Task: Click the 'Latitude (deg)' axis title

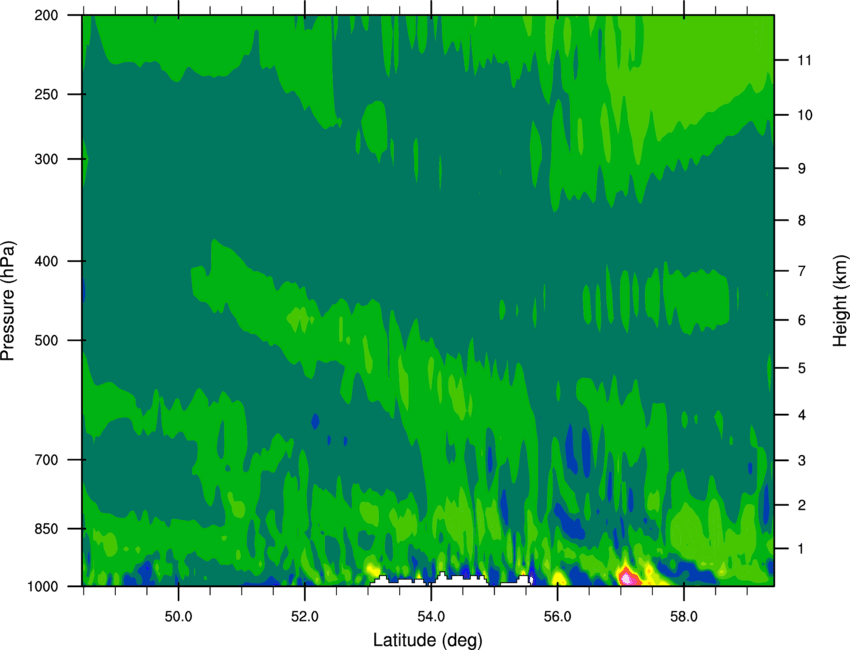Action: click(x=428, y=640)
